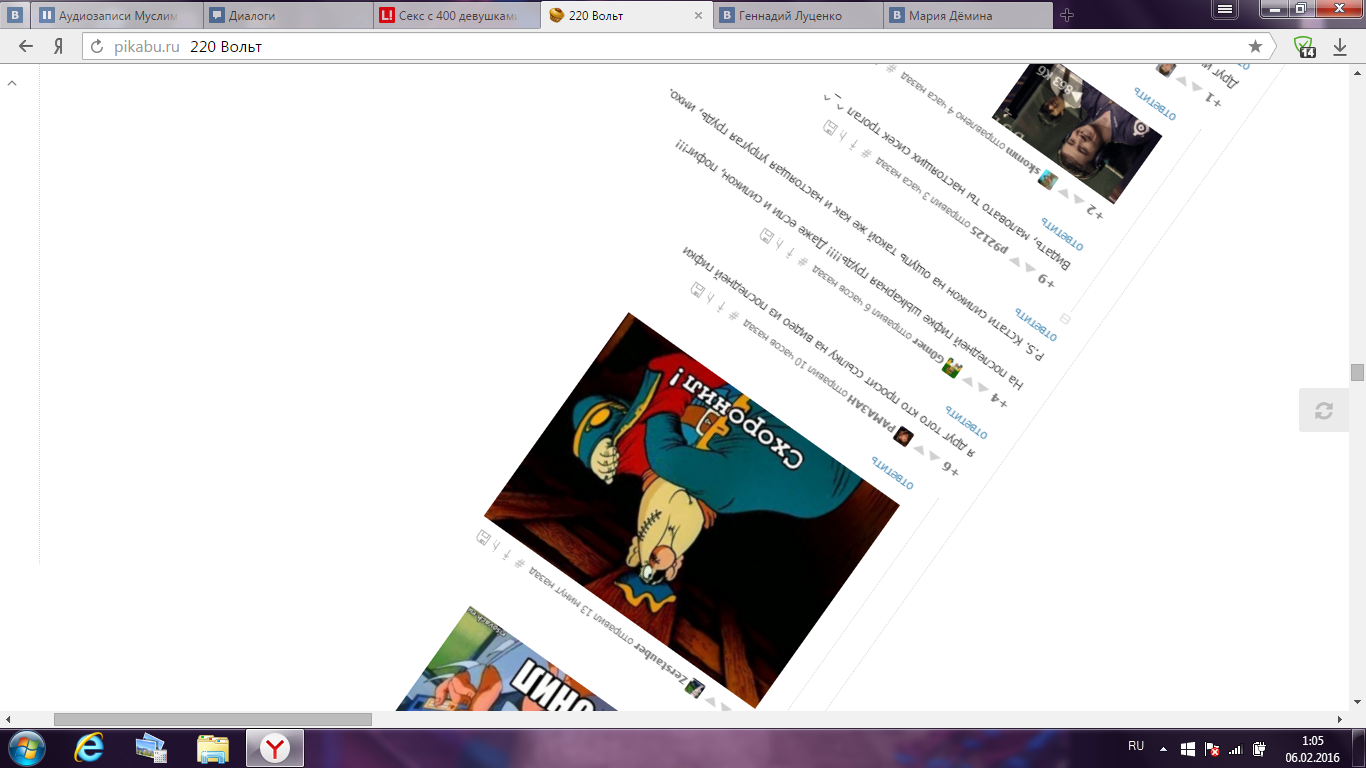The height and width of the screenshot is (768, 1366).
Task: Click the save icon on p92125's comment line
Action: (x=829, y=127)
